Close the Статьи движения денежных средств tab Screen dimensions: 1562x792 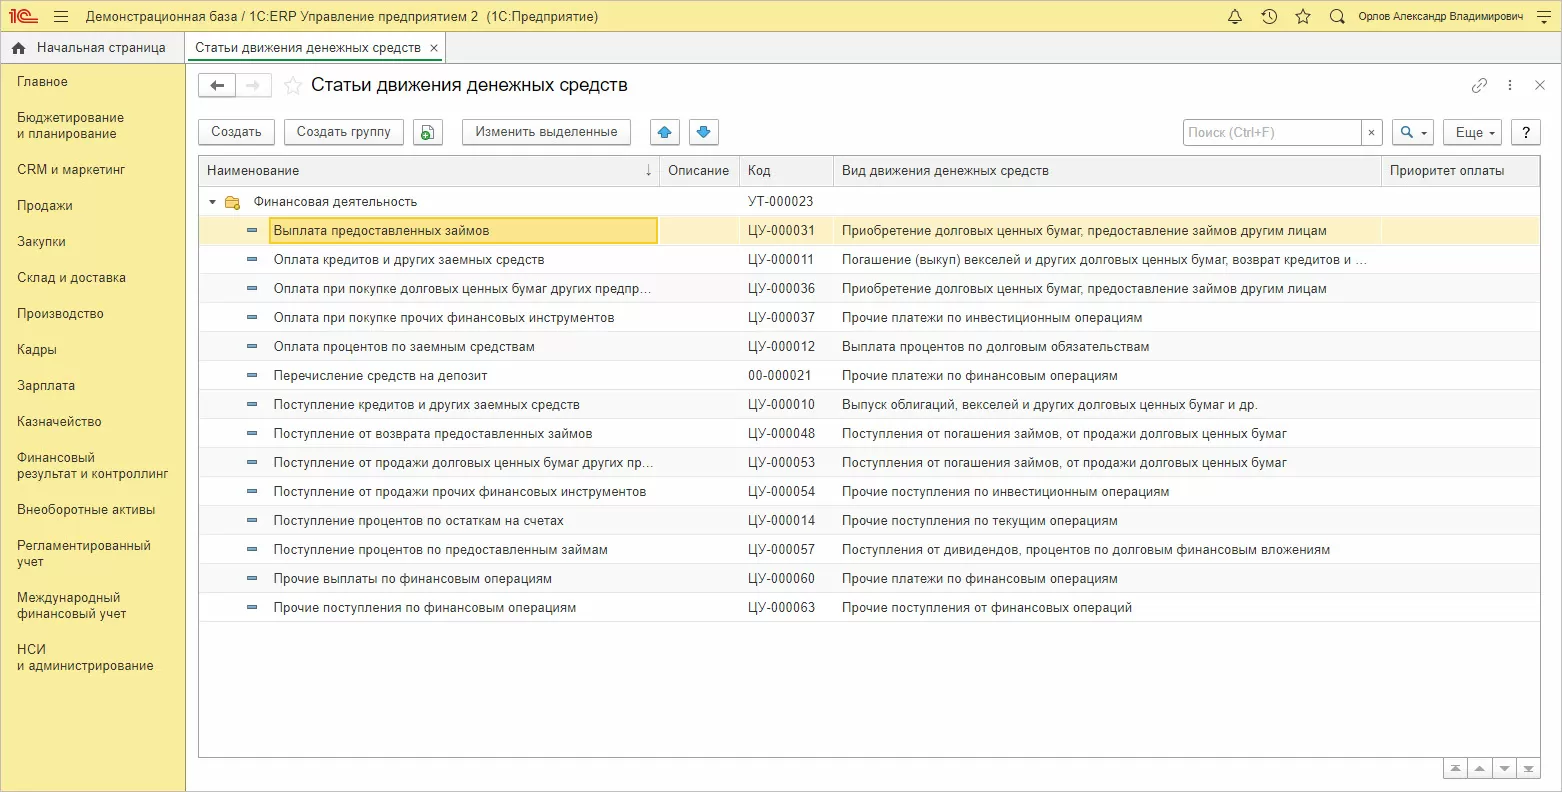(433, 48)
